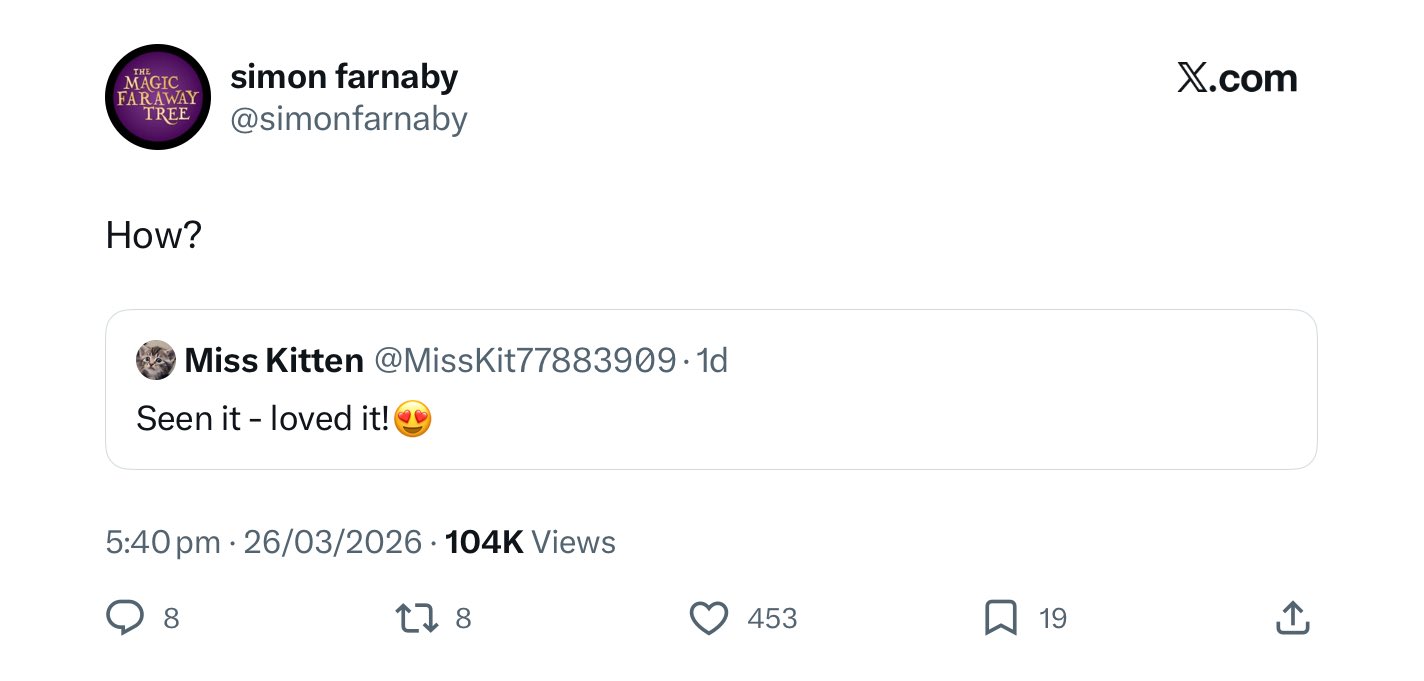
Task: Click the @simonfarnaby handle
Action: pyautogui.click(x=349, y=119)
